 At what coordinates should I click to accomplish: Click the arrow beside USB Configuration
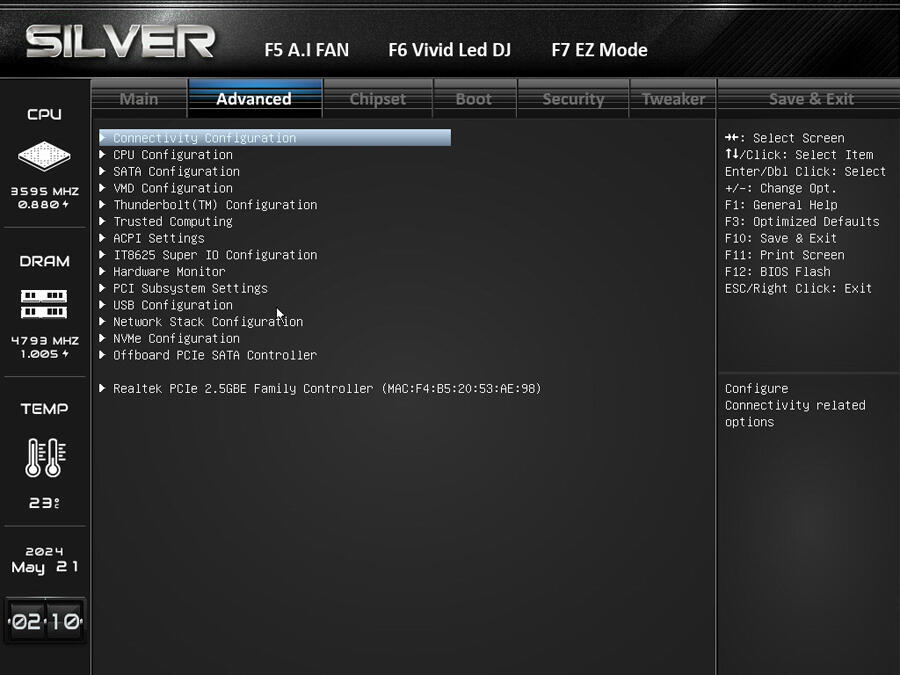pos(102,305)
